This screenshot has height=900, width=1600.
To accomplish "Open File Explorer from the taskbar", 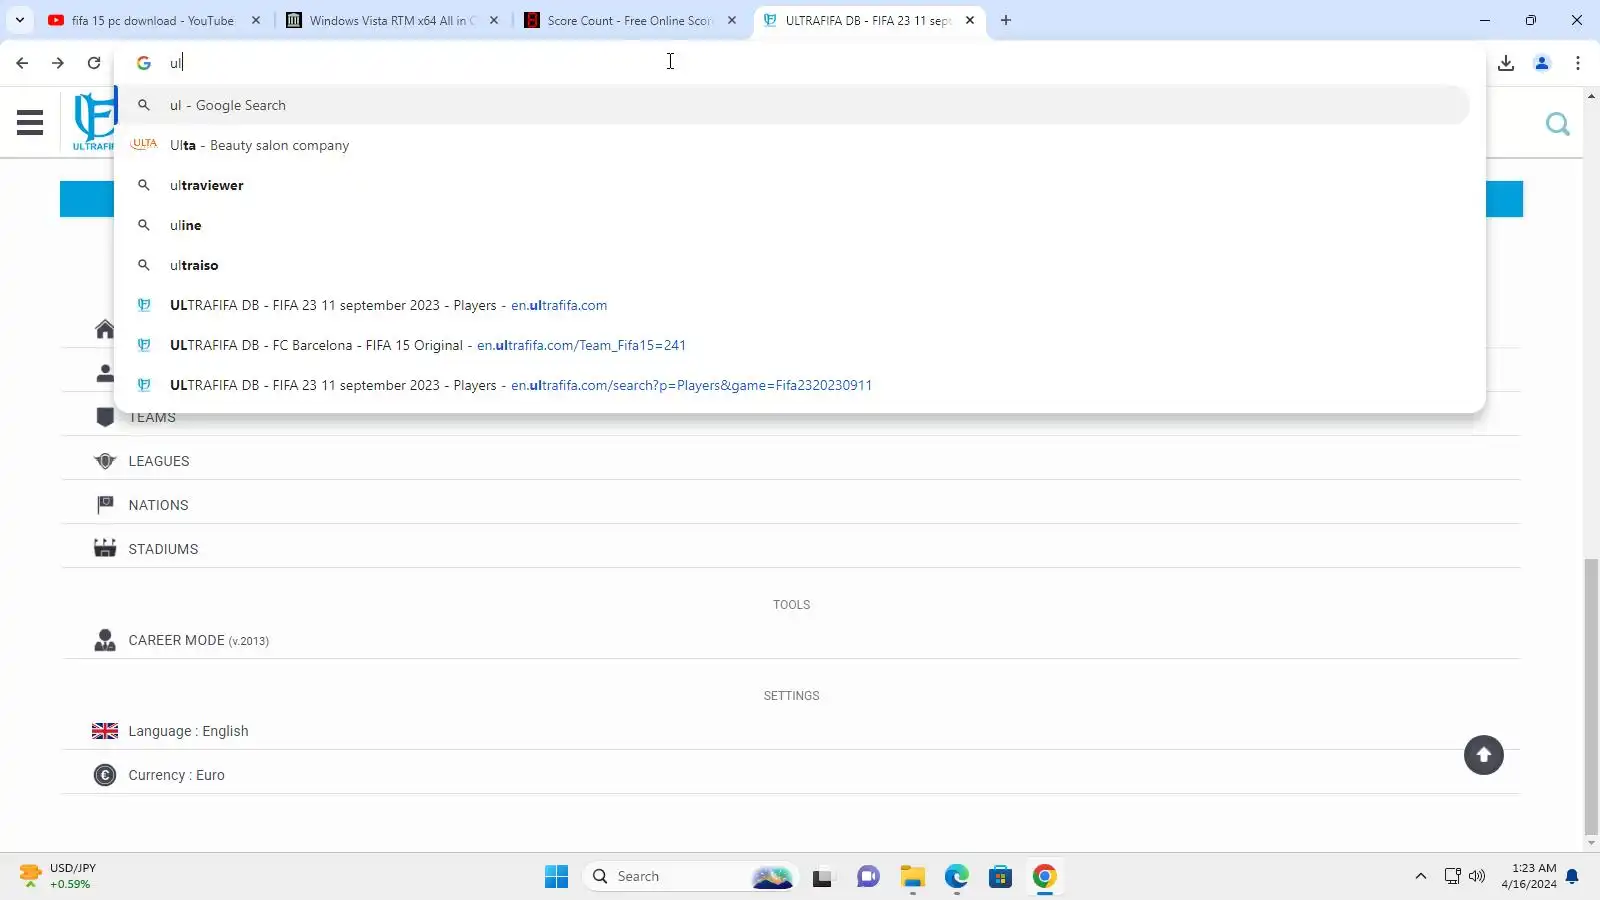I will [912, 877].
